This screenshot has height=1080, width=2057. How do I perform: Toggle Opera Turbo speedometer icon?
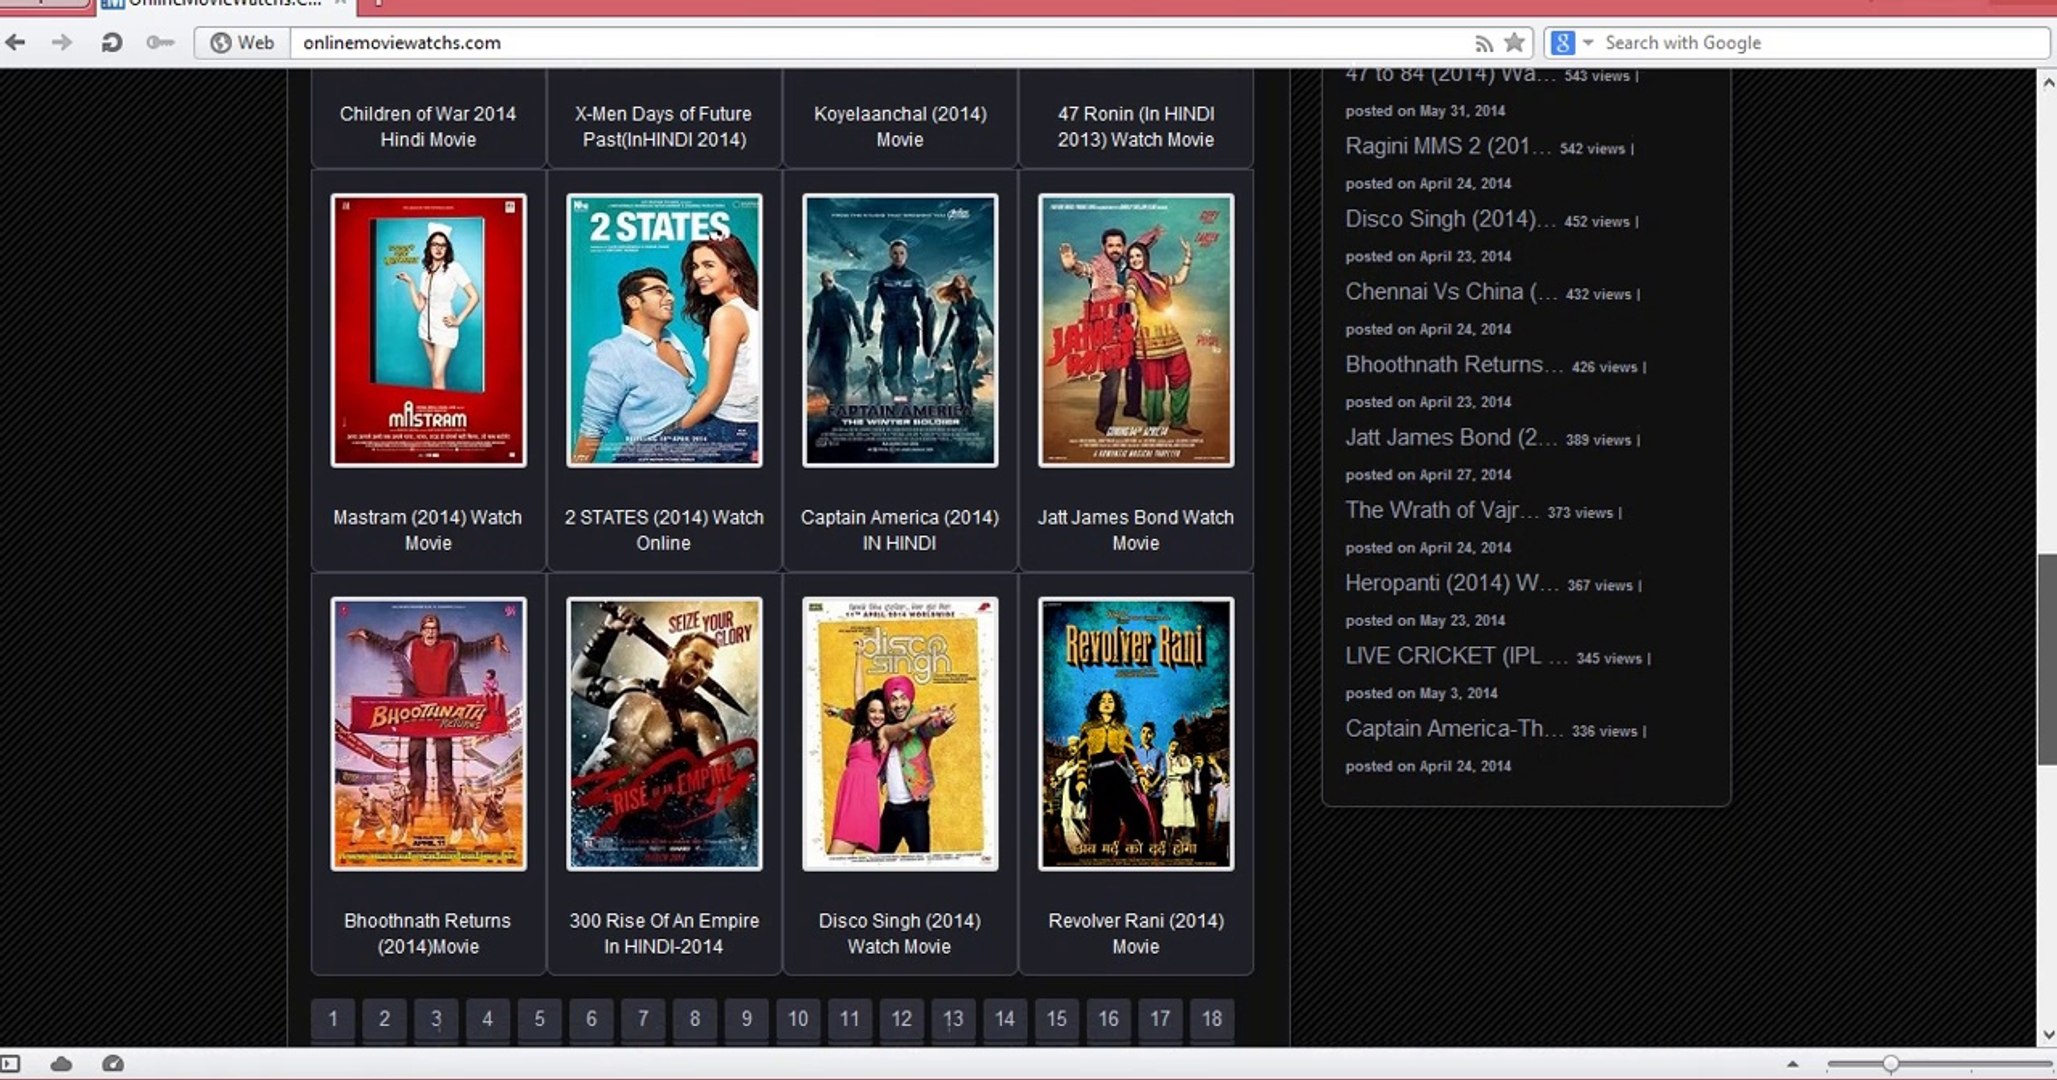coord(113,1063)
